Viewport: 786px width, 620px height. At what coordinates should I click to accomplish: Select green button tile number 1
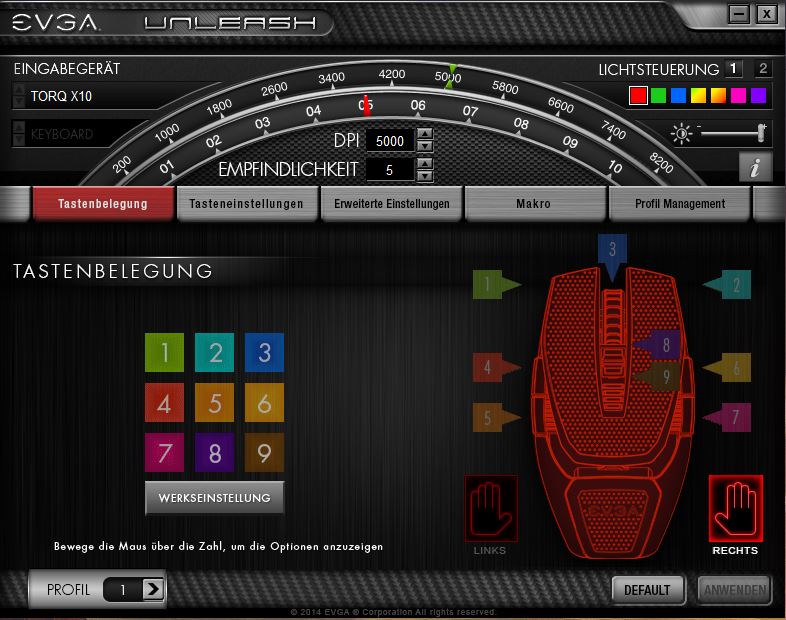pos(164,352)
